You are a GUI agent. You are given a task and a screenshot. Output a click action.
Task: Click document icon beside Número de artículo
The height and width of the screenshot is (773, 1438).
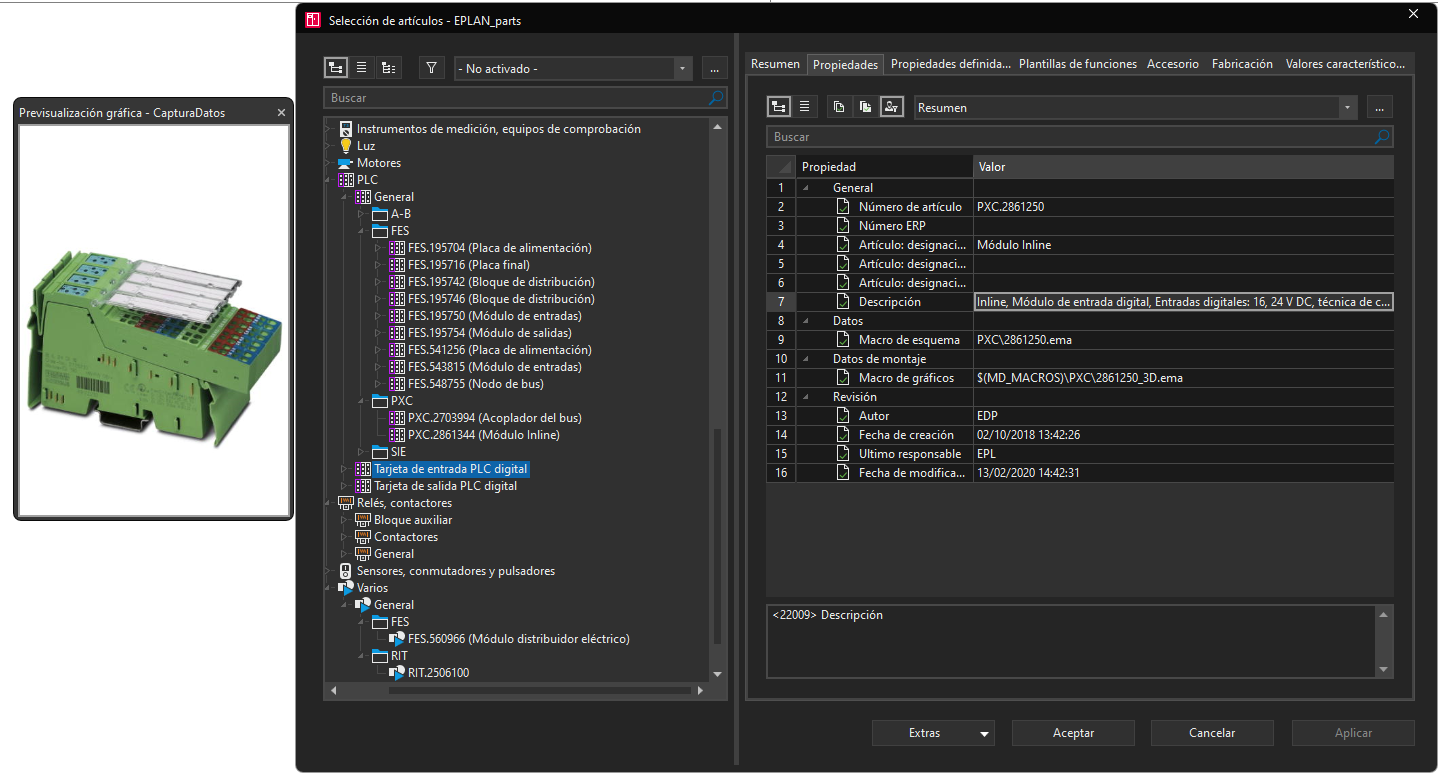click(843, 207)
